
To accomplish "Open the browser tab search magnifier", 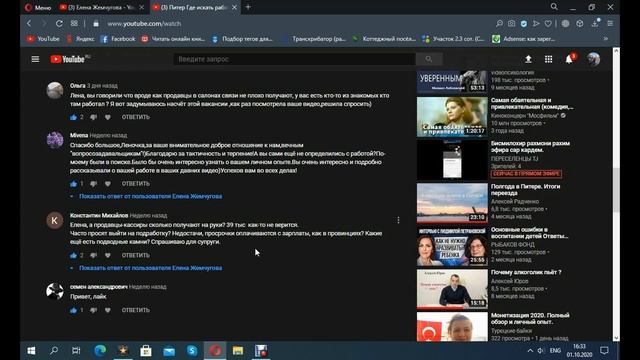I will coord(554,7).
